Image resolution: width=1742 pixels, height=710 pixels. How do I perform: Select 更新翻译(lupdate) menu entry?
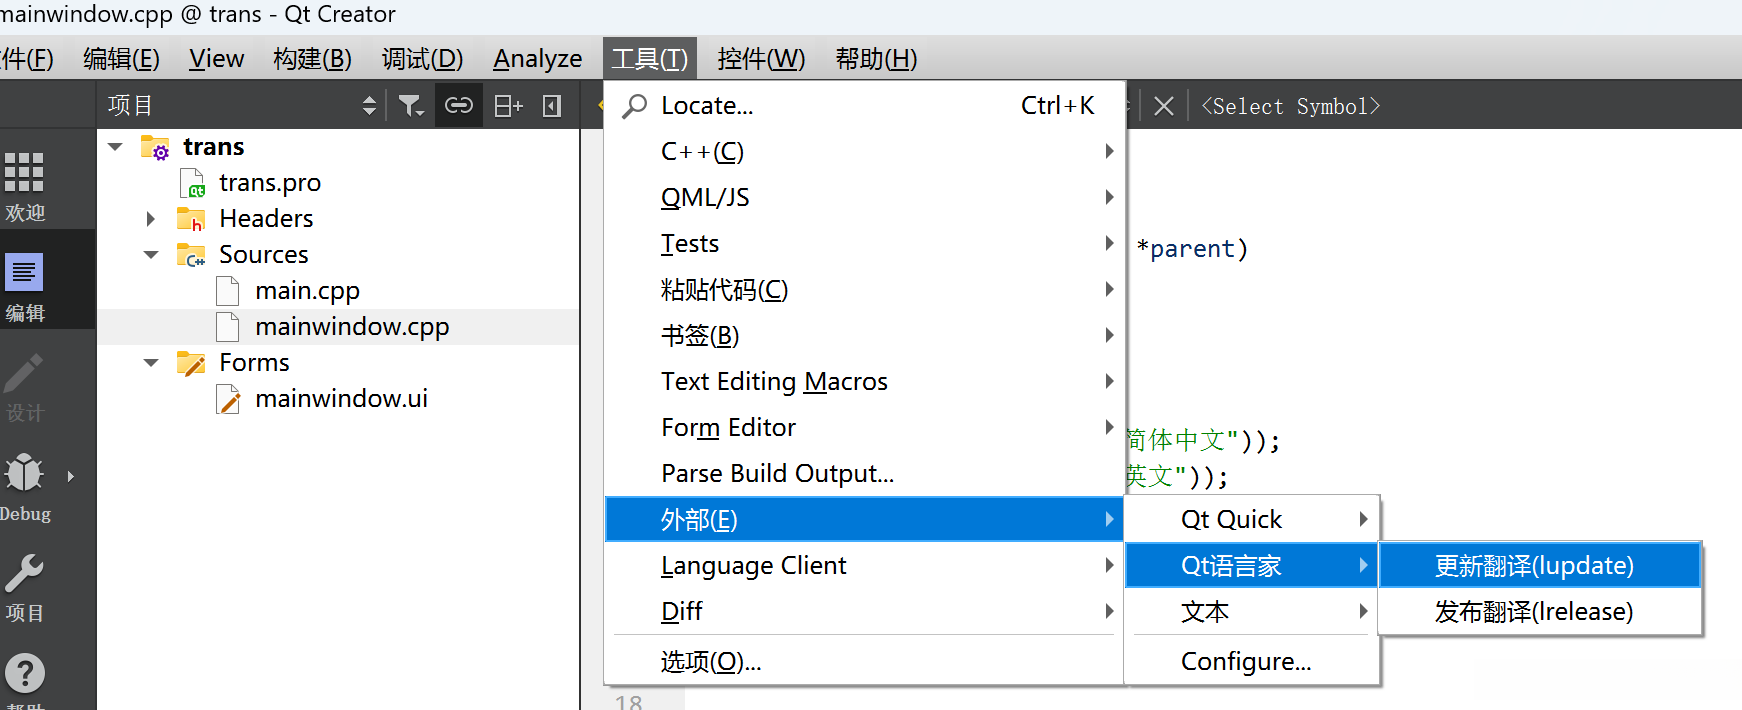click(1534, 566)
